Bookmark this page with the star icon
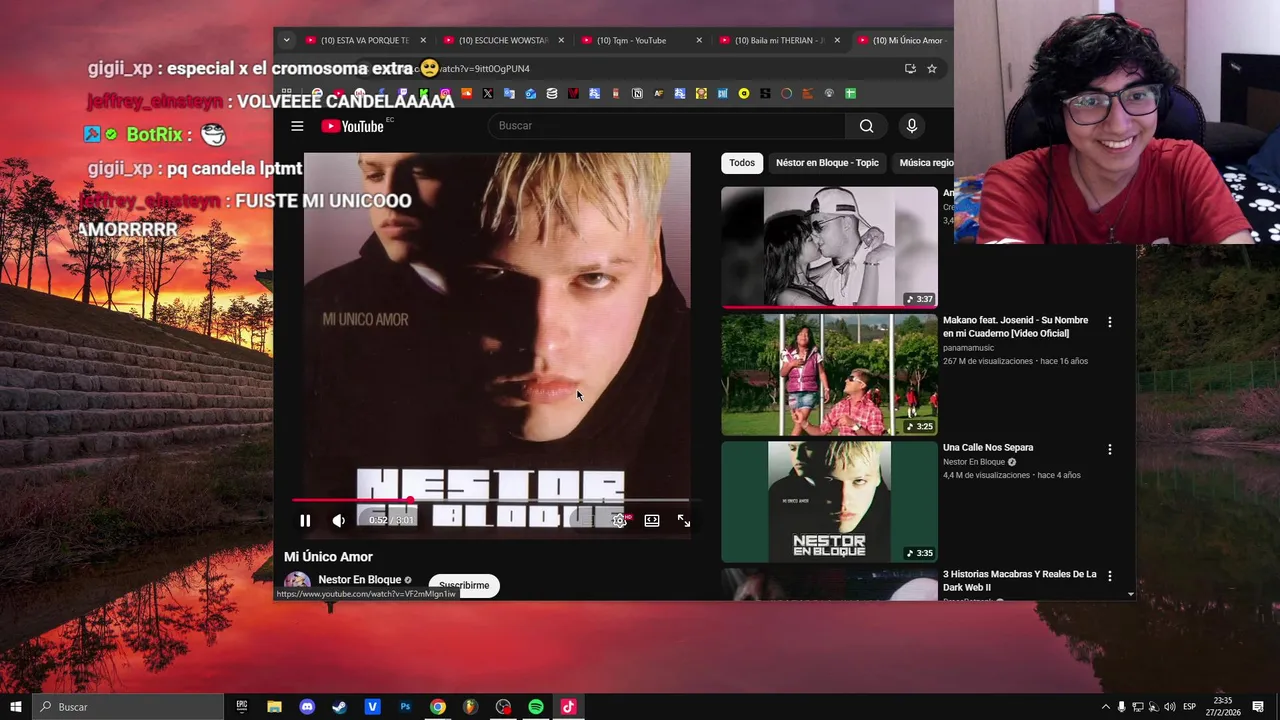 coord(932,69)
